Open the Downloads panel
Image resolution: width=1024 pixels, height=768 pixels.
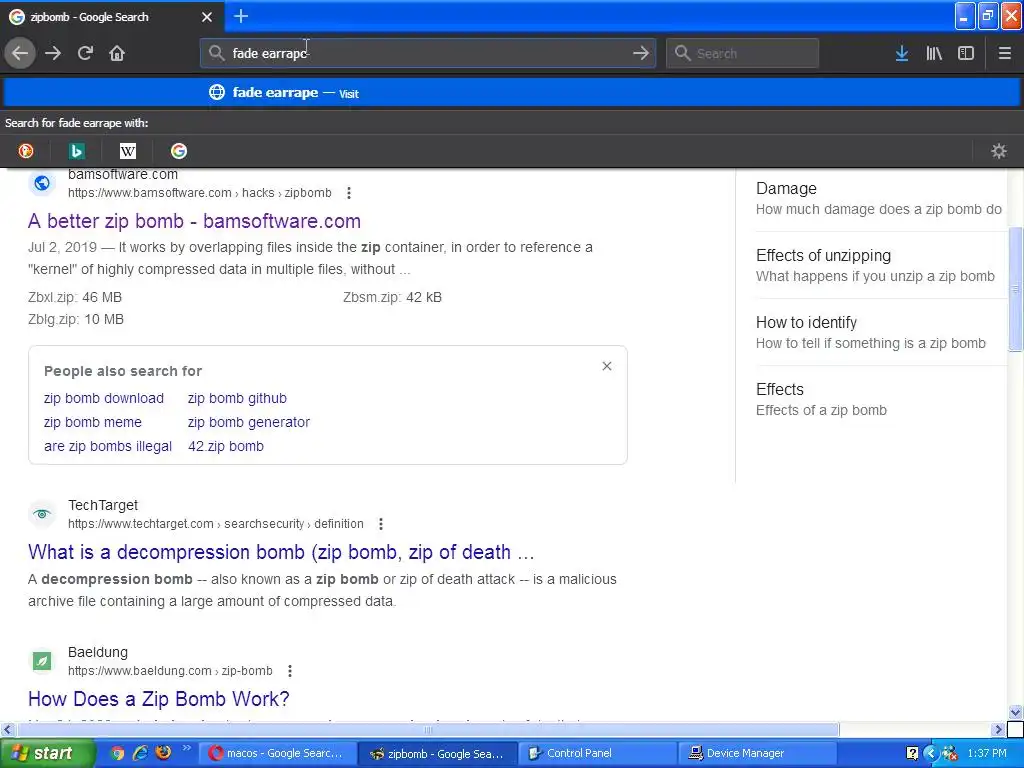coord(902,54)
